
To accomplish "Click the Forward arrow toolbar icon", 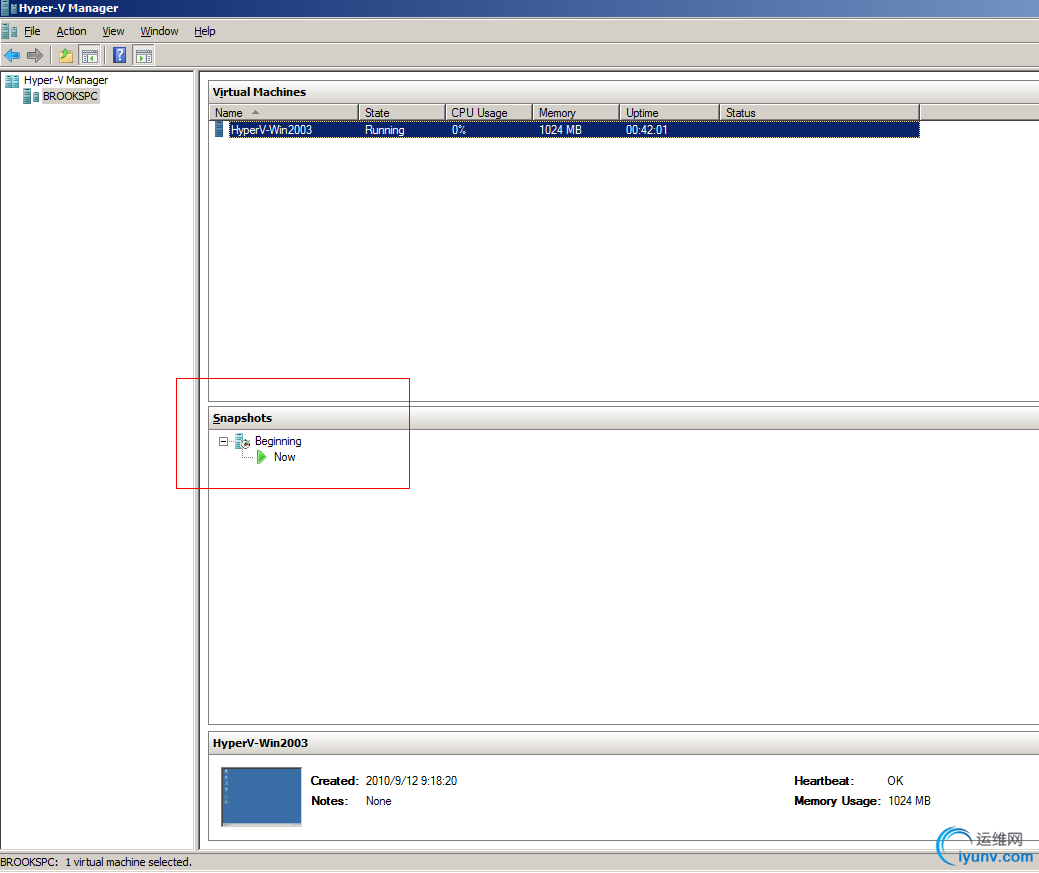I will point(34,56).
